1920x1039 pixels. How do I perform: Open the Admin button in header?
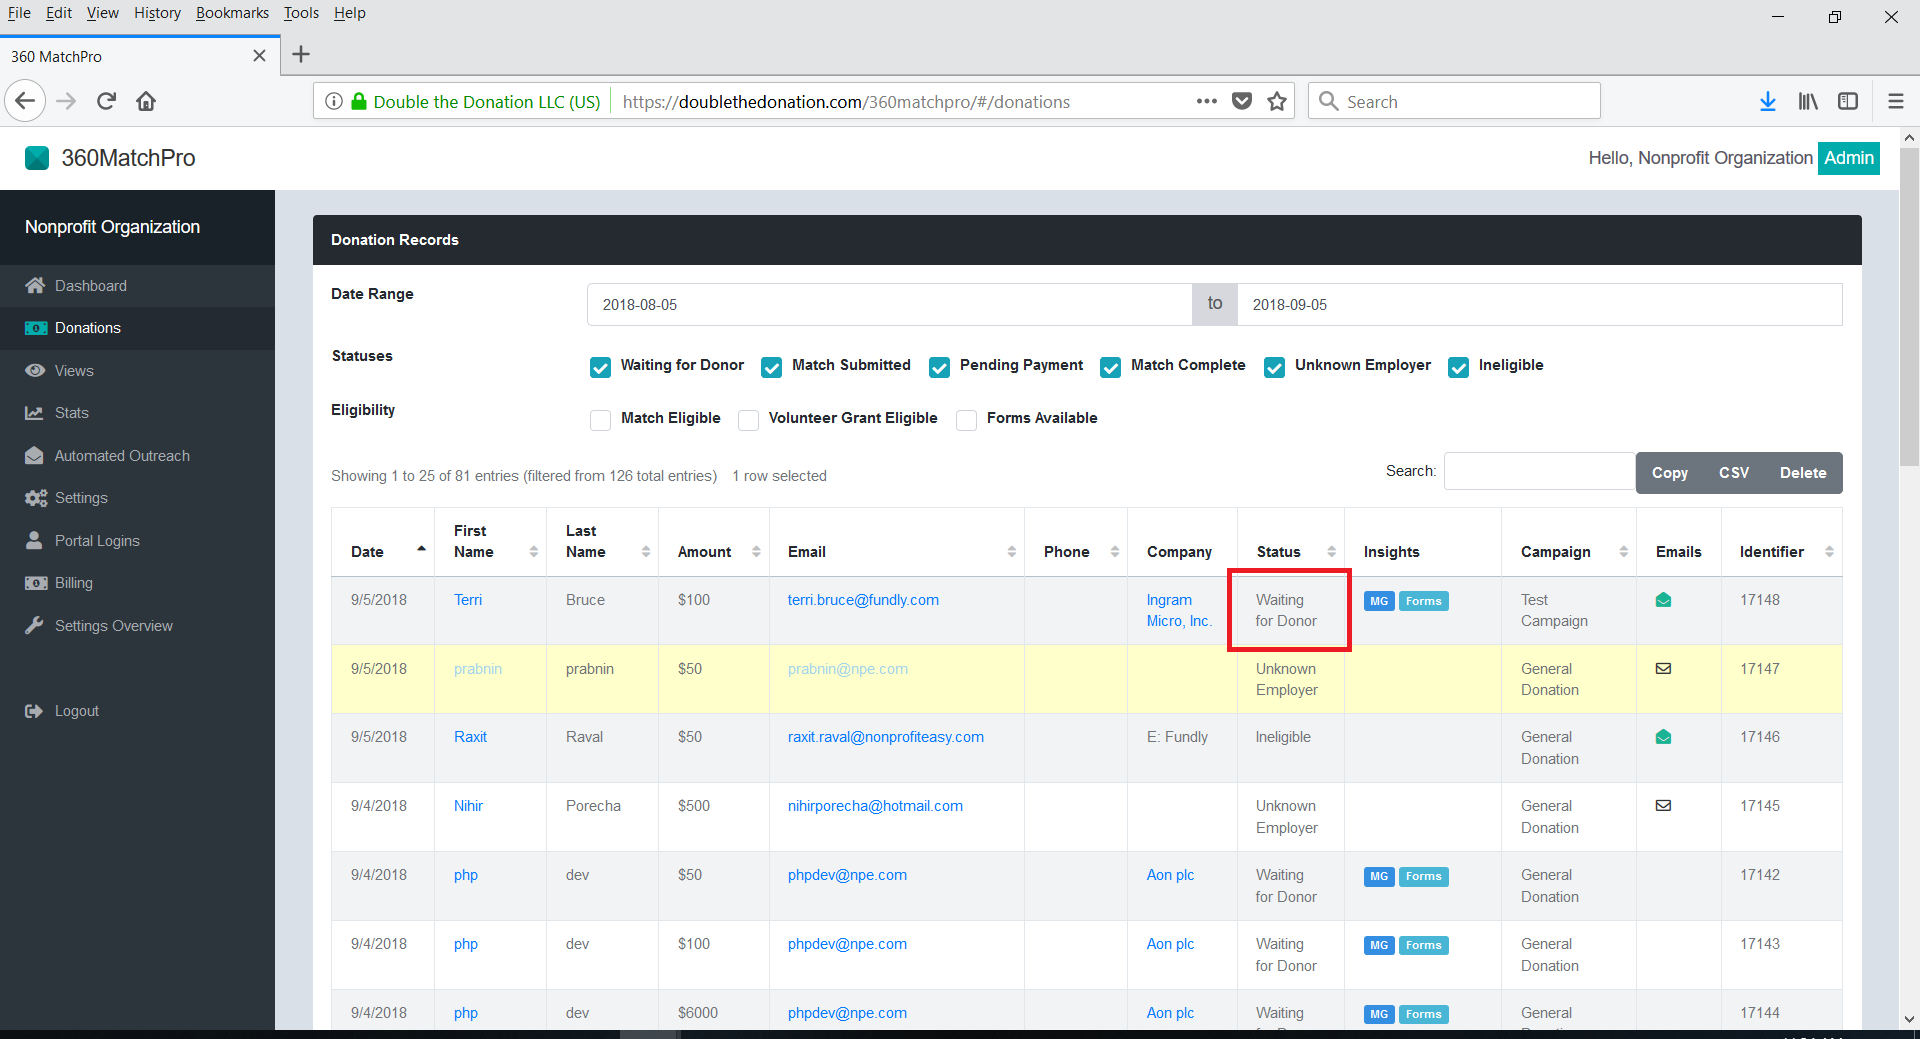click(x=1849, y=158)
